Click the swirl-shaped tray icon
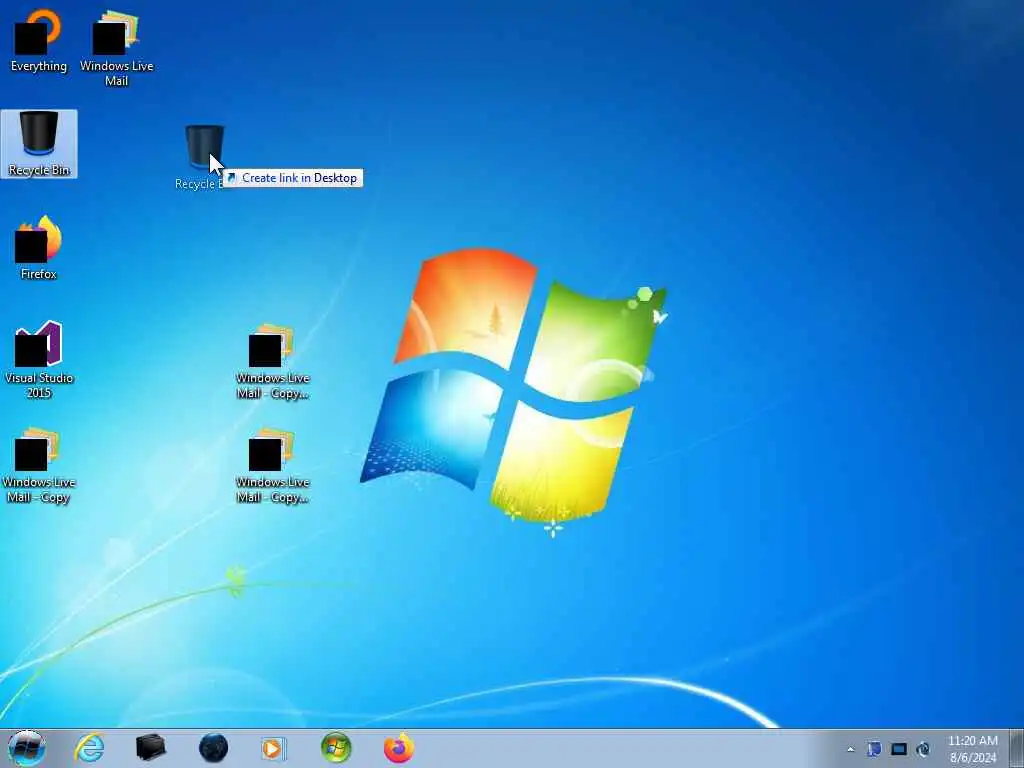1024x768 pixels. click(923, 749)
